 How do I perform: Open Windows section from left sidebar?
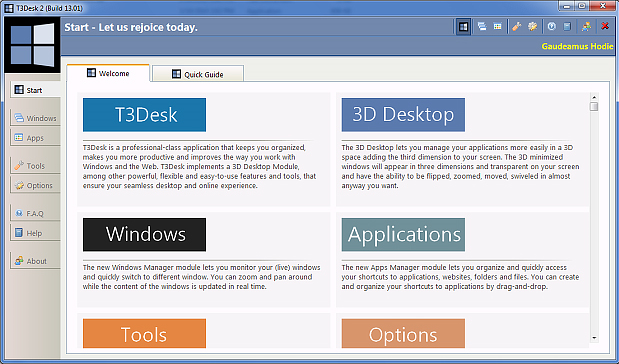click(35, 118)
